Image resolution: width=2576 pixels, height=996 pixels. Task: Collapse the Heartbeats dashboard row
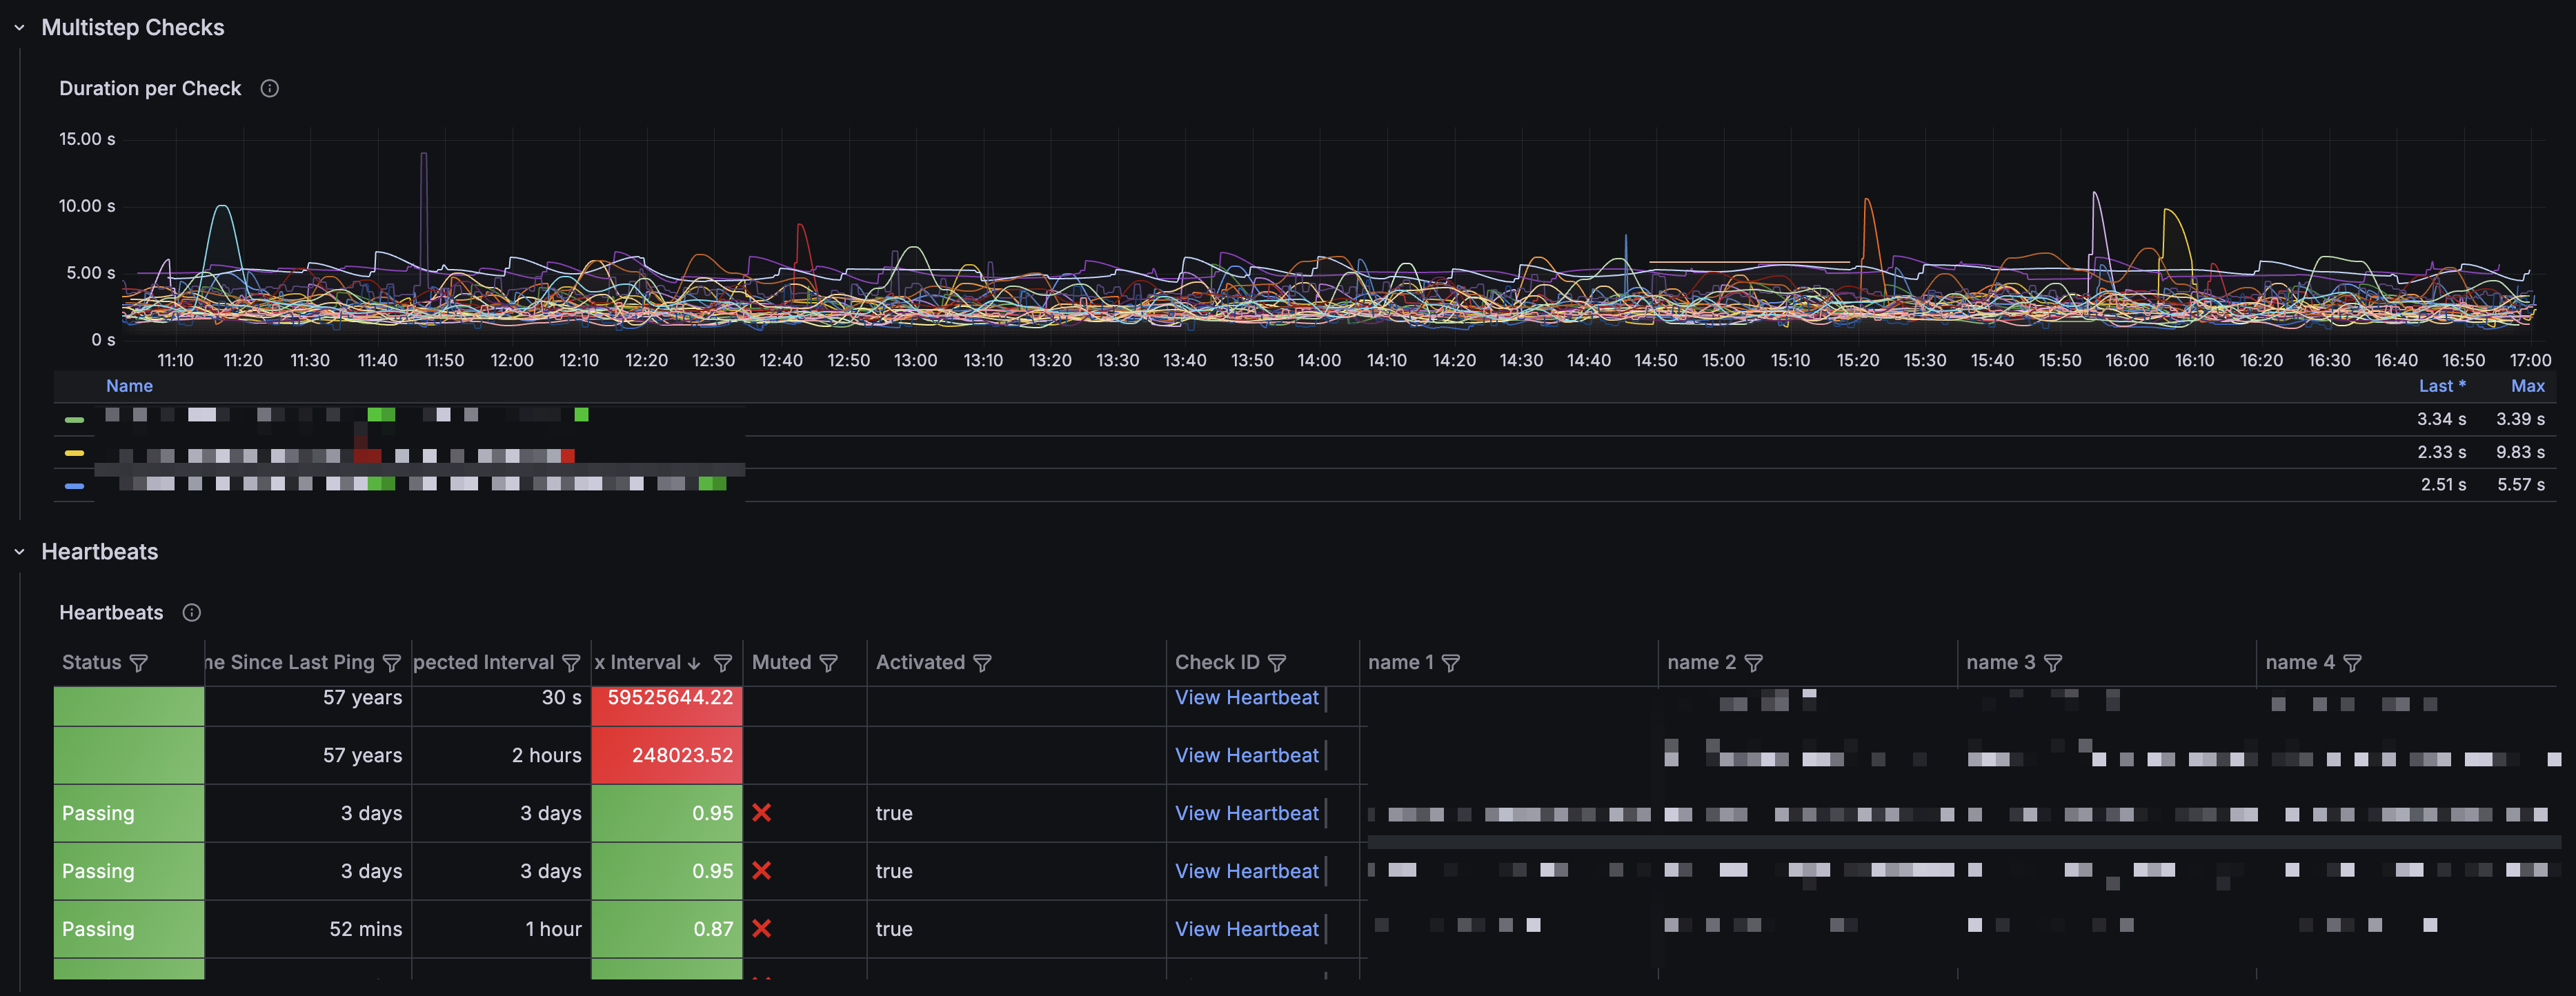coord(19,552)
